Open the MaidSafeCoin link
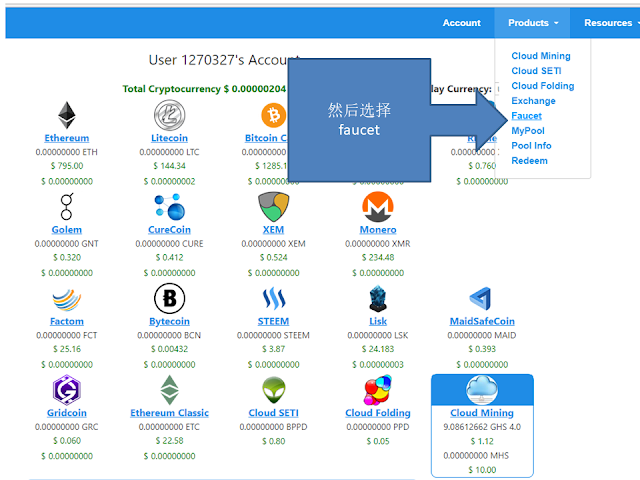 [x=482, y=321]
